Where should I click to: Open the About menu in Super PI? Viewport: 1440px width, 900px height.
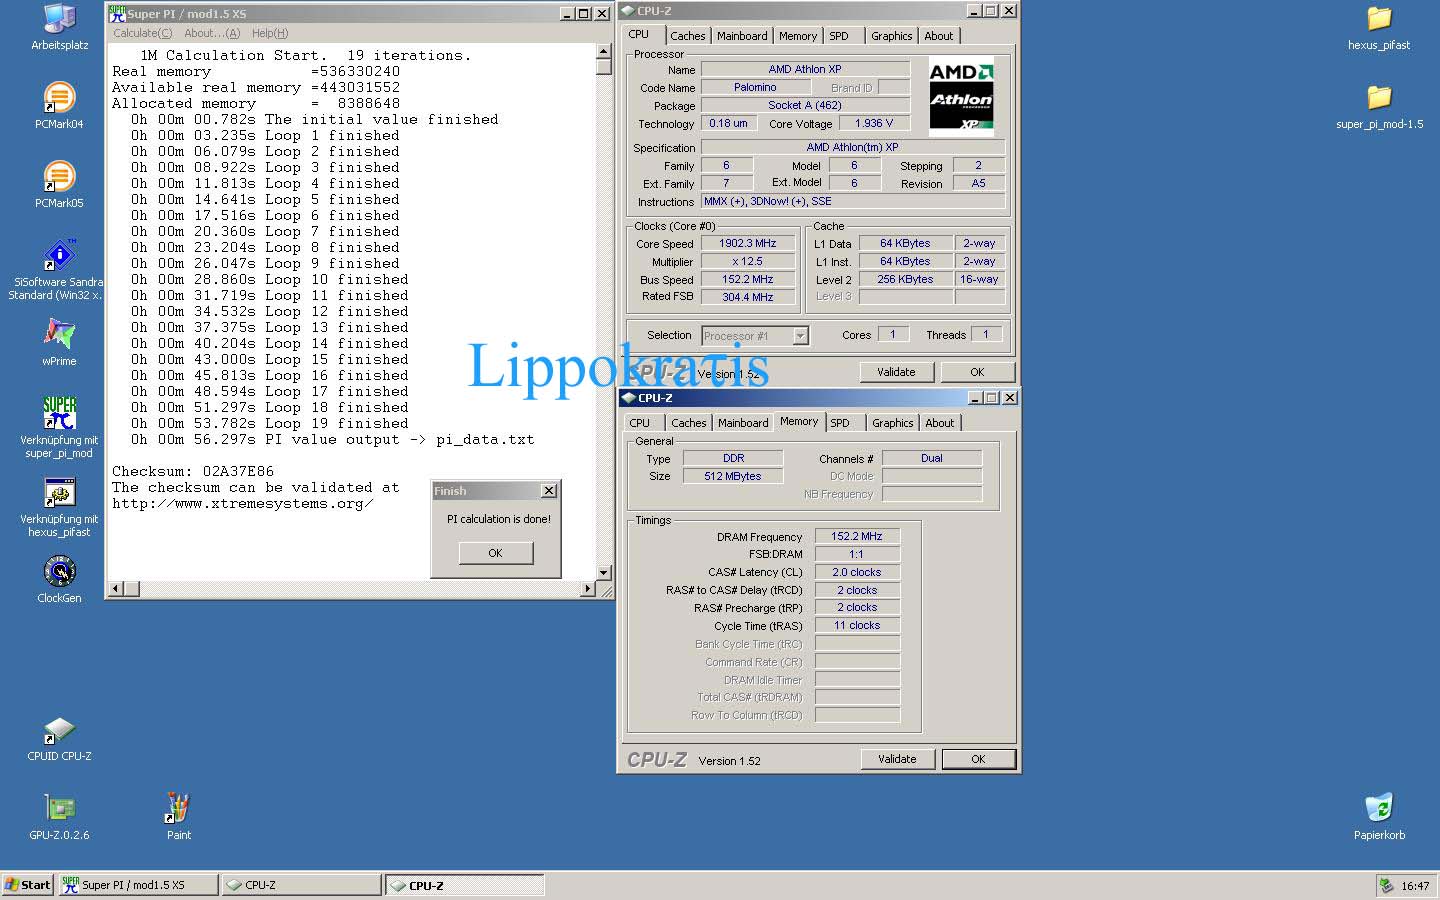212,33
